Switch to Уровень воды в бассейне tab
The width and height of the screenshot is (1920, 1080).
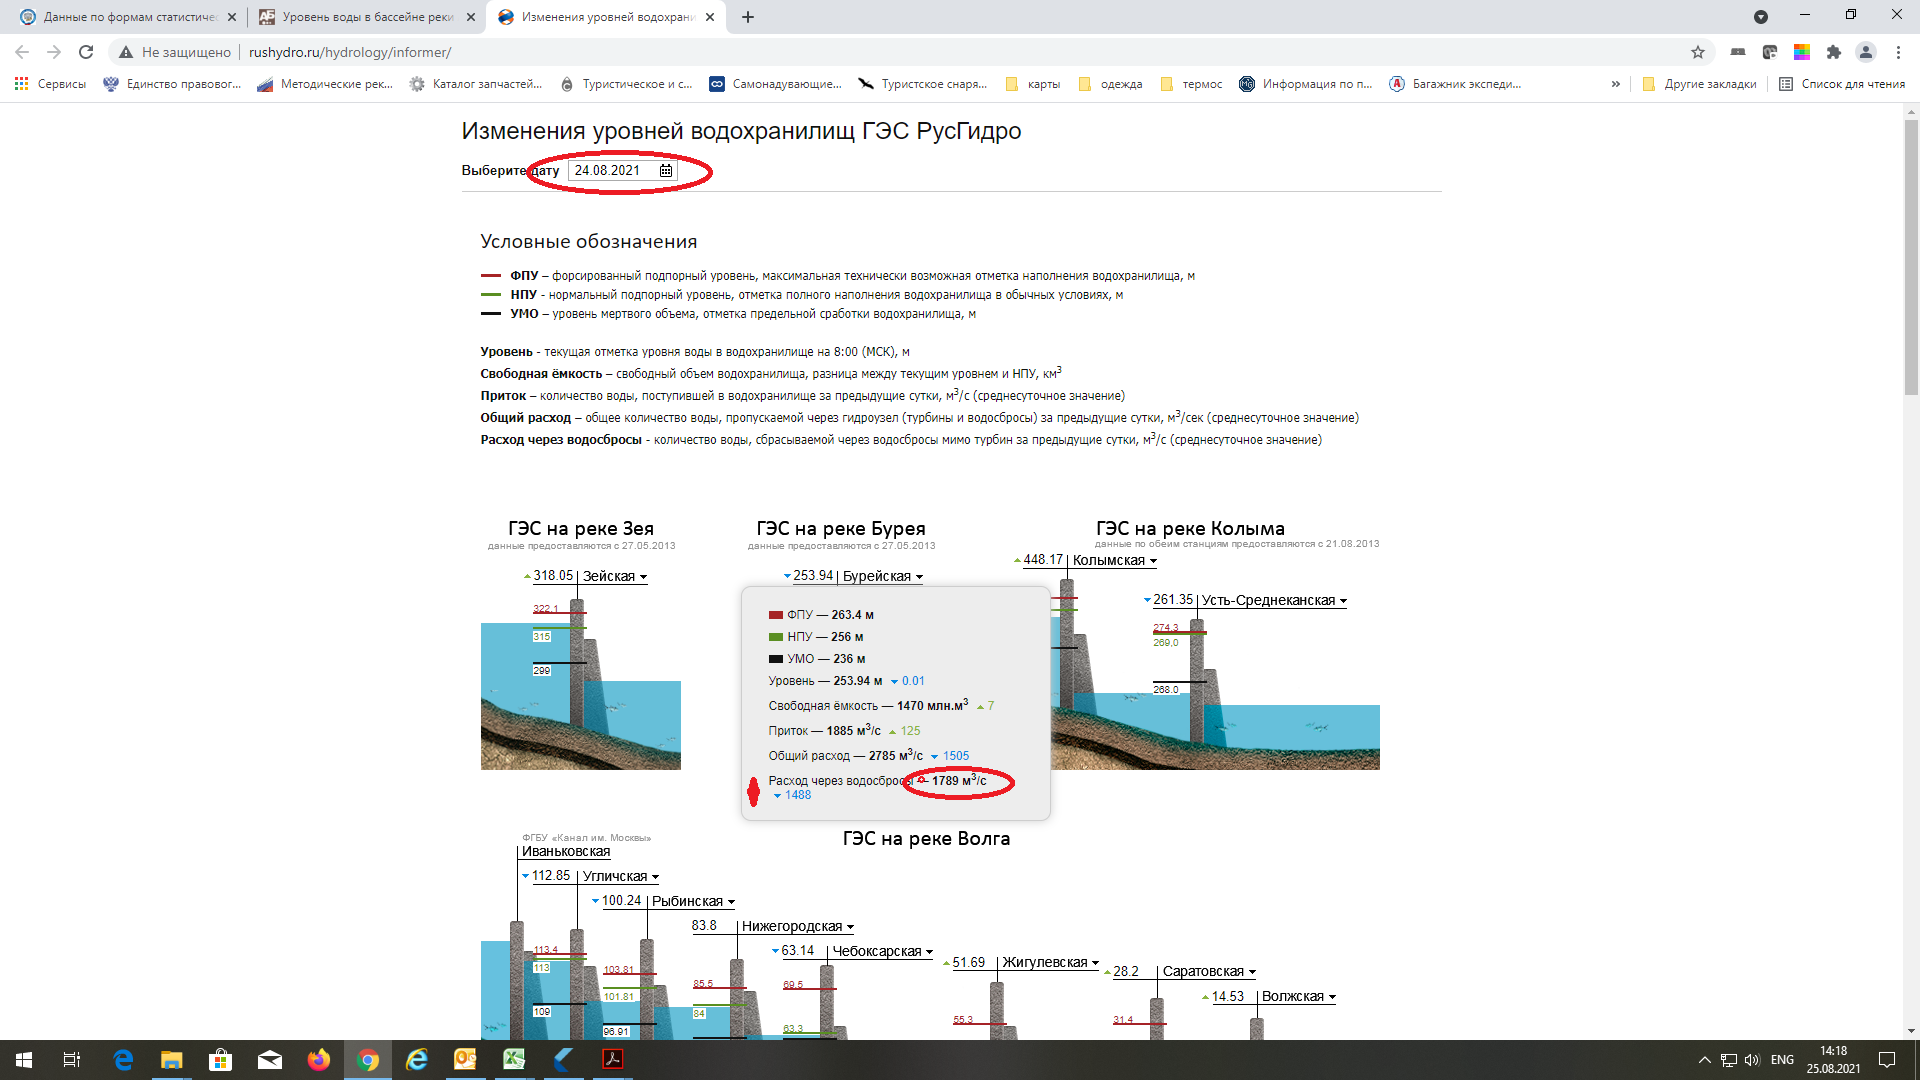pyautogui.click(x=365, y=17)
